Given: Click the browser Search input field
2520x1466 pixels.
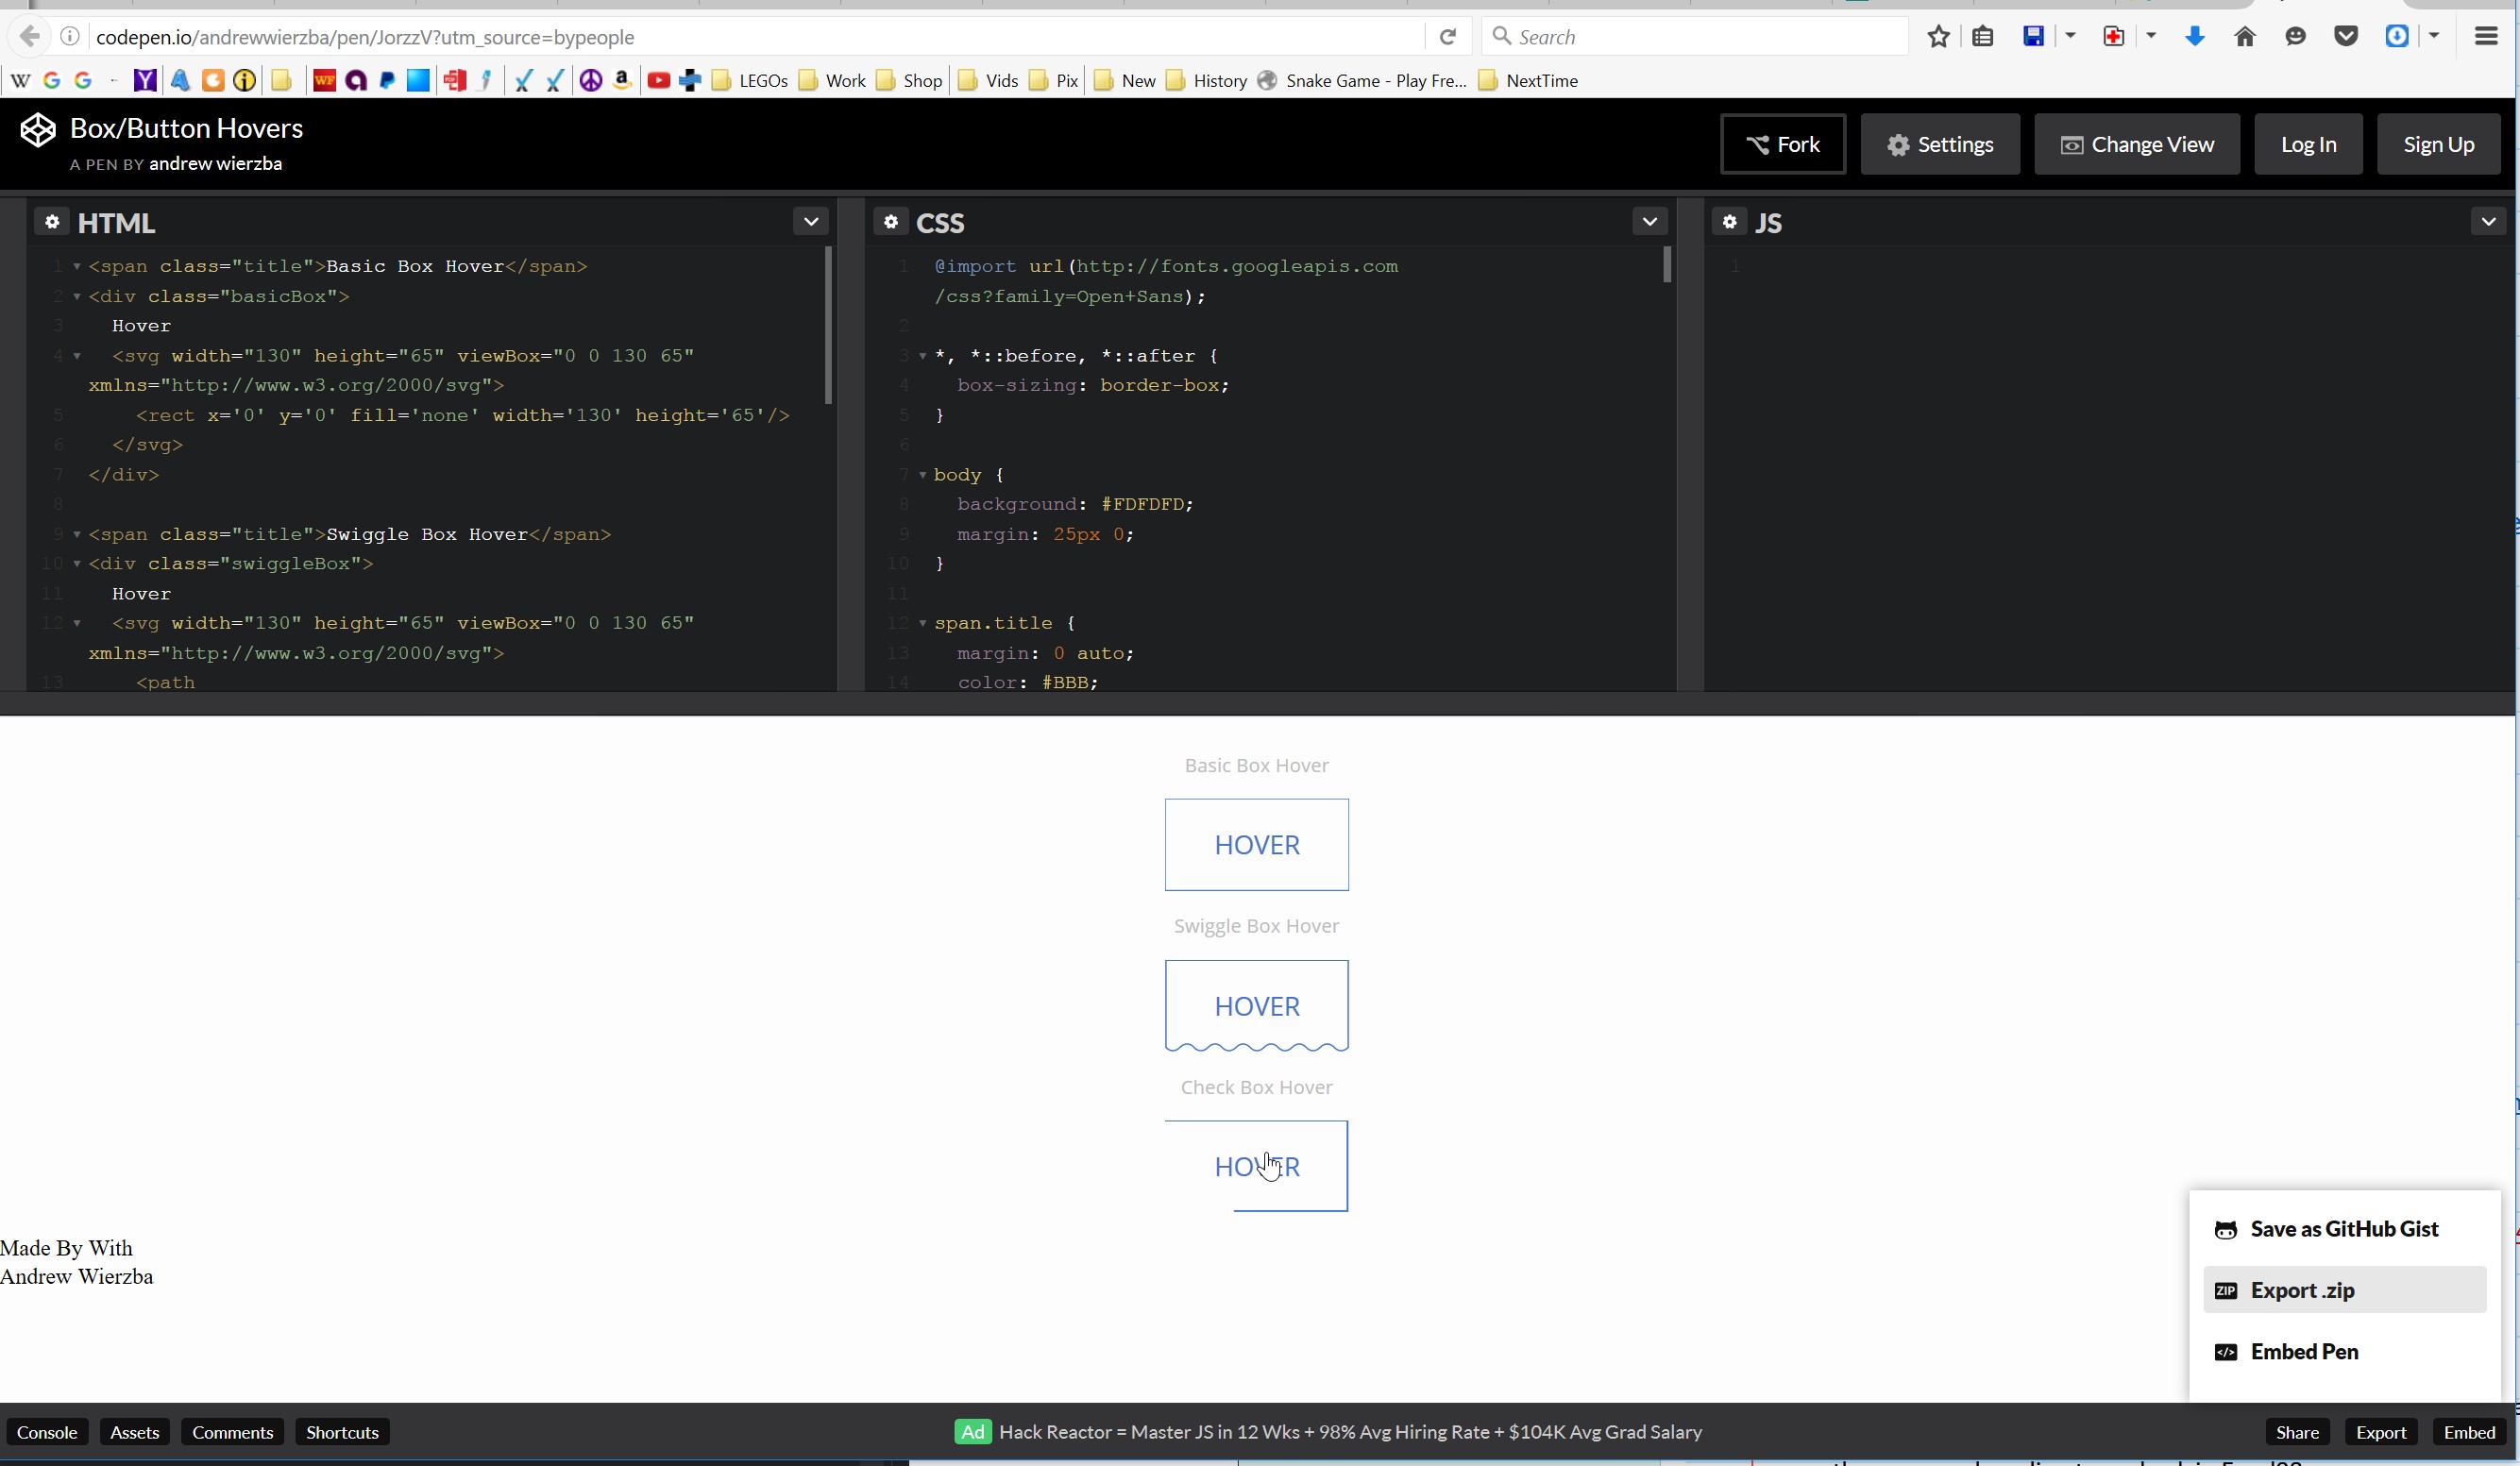Looking at the screenshot, I should click(1700, 37).
